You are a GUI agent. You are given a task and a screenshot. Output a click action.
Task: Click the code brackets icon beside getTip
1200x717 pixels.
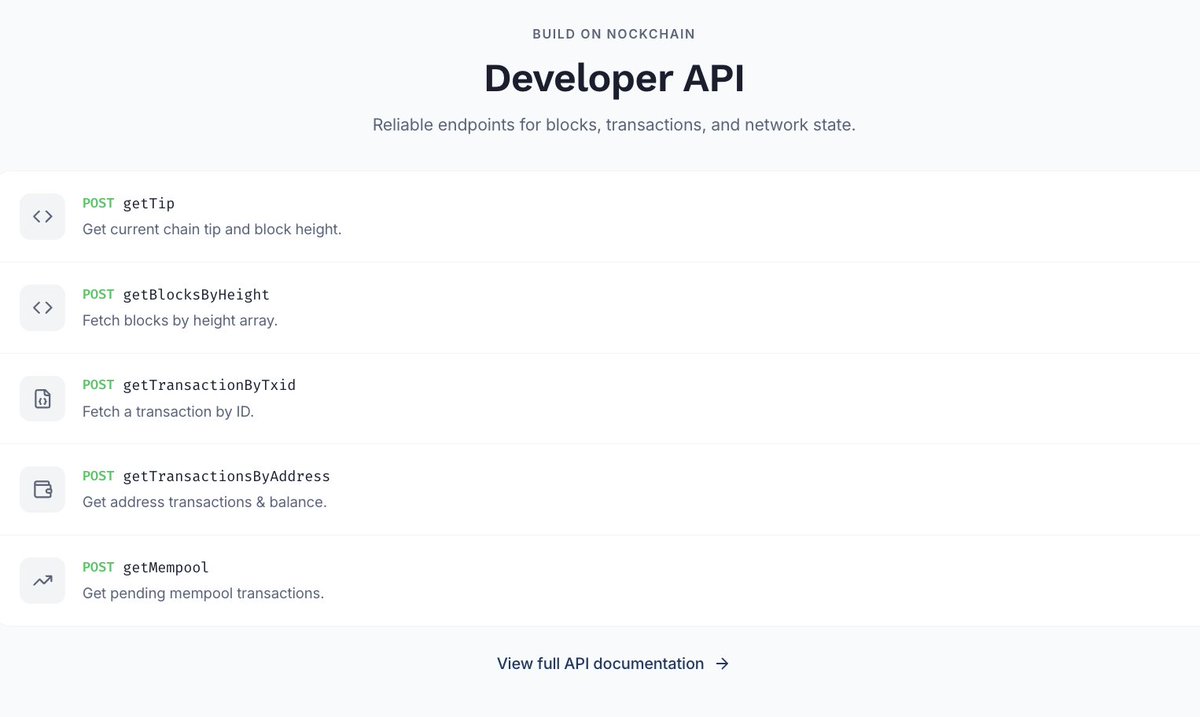pos(42,216)
